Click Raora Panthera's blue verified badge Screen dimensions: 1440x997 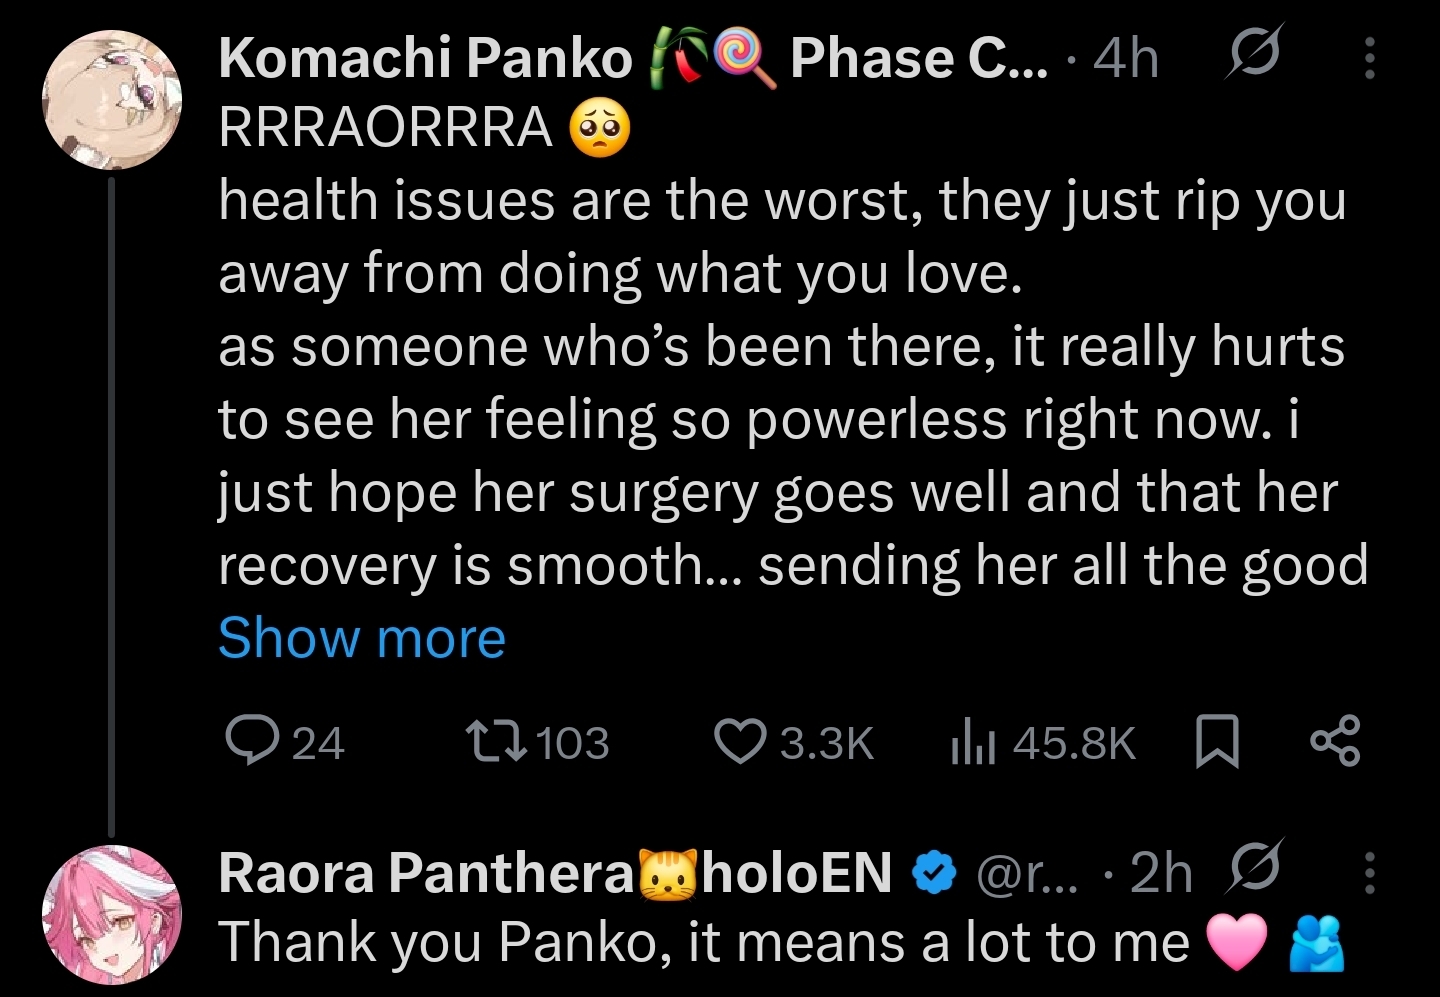coord(933,873)
